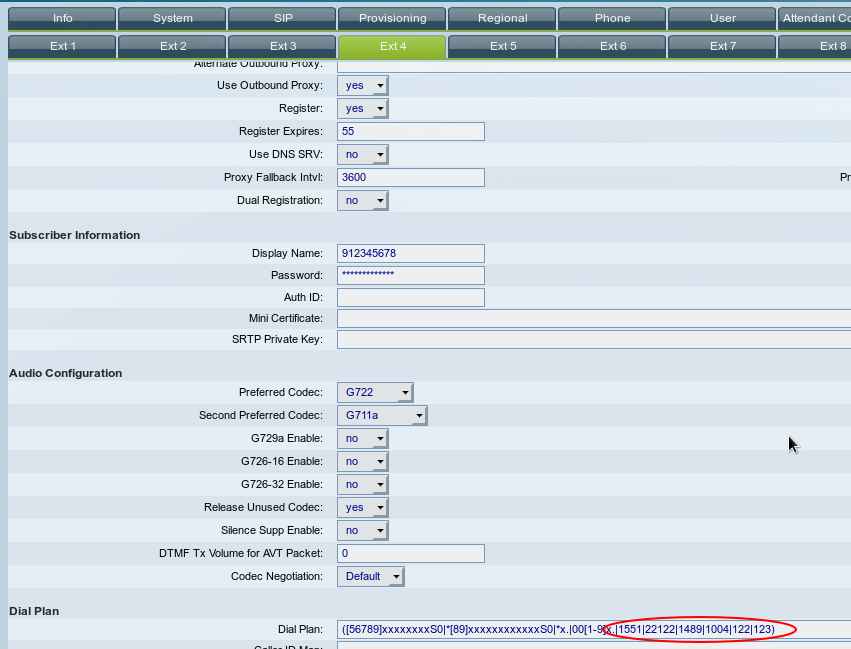Screen dimensions: 851x649
Task: Open the Second Preferred Codec dropdown
Action: pos(382,415)
